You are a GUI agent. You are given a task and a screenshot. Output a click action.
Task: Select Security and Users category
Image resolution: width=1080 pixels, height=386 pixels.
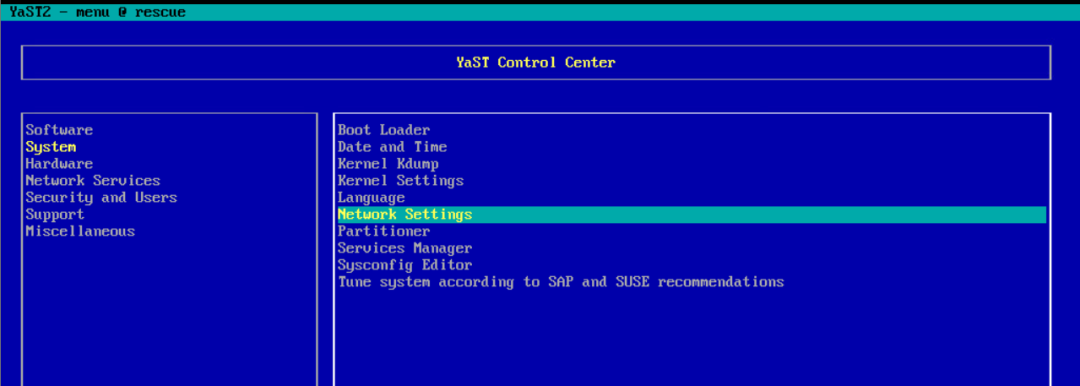tap(101, 197)
